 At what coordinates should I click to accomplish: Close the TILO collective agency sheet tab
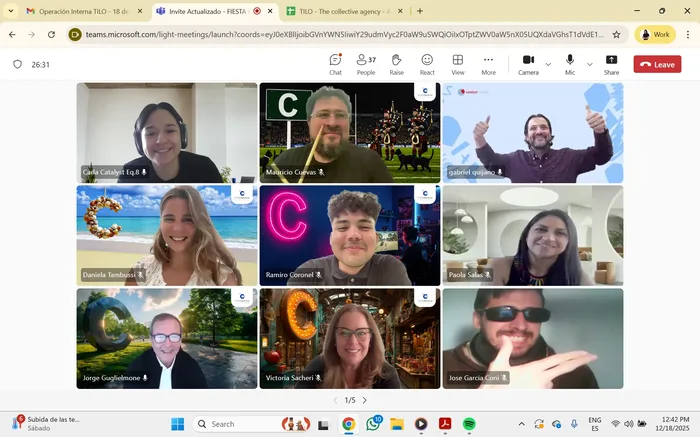point(400,11)
